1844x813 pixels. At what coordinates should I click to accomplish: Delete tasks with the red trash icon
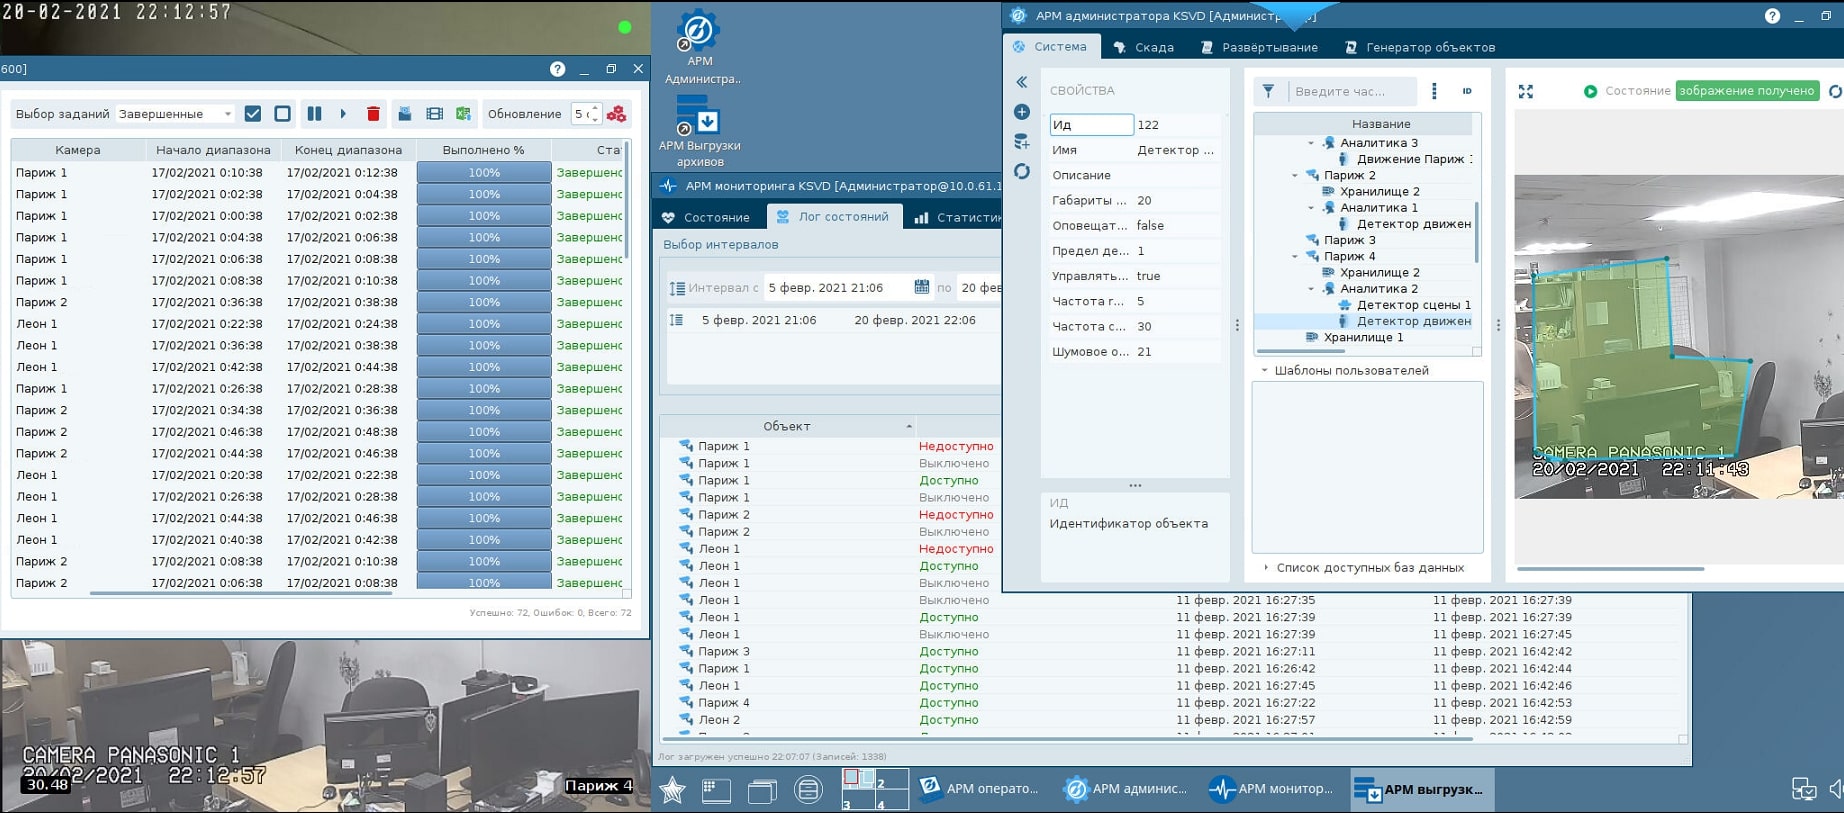tap(373, 114)
